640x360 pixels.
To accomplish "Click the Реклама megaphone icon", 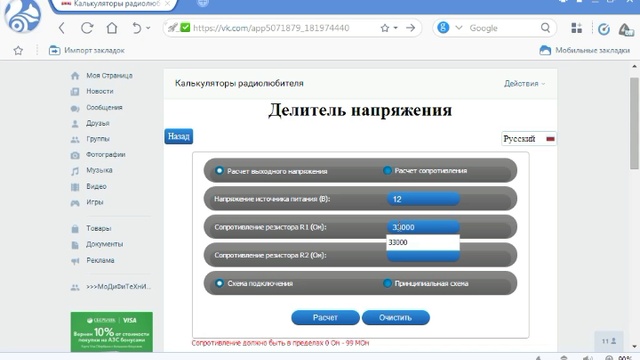I will (x=75, y=261).
